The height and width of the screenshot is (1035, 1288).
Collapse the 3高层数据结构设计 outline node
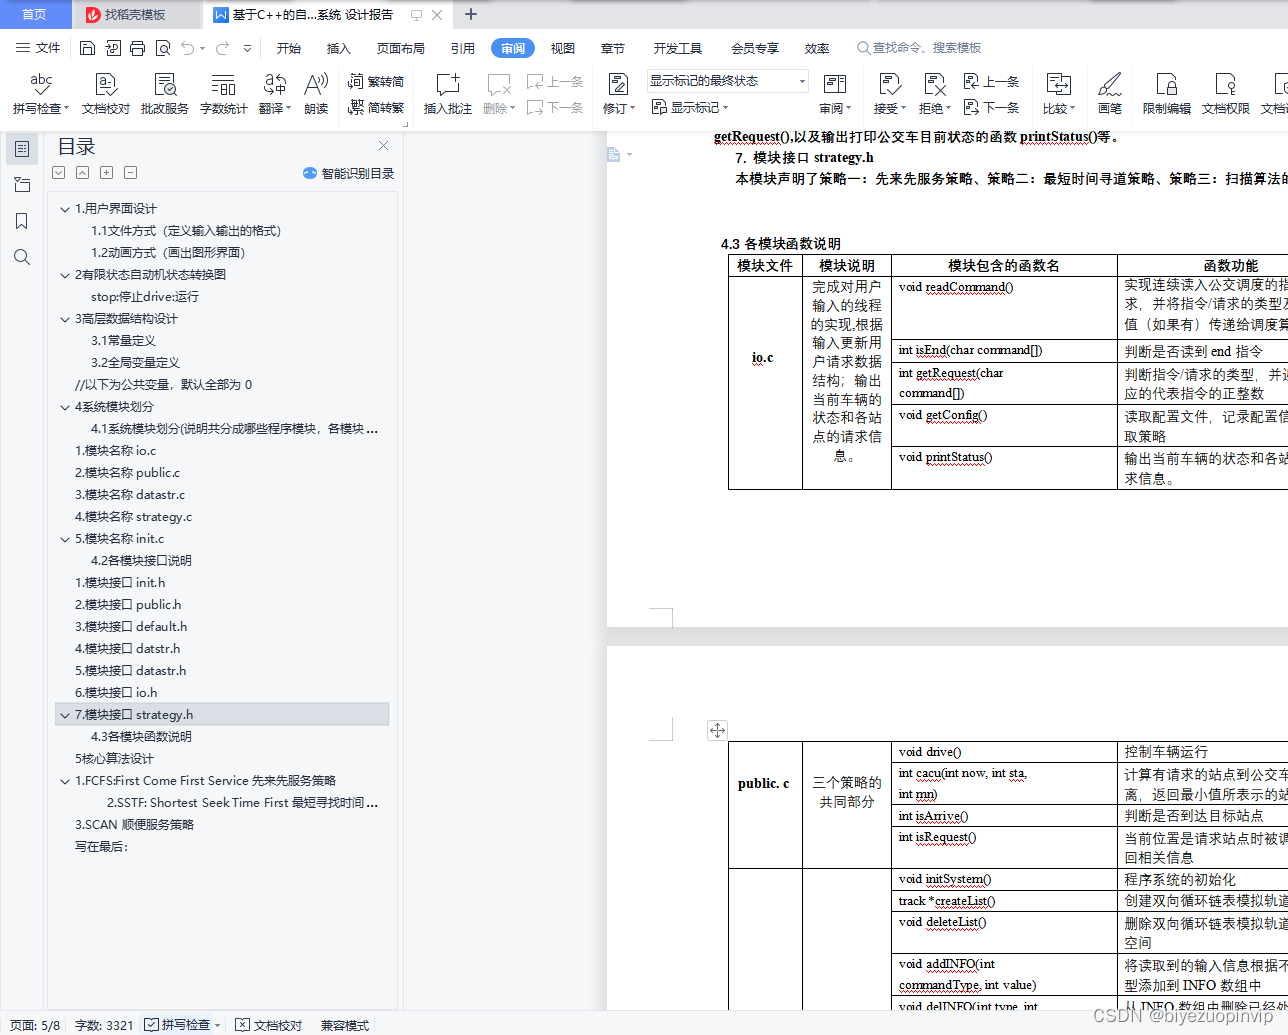tap(65, 319)
